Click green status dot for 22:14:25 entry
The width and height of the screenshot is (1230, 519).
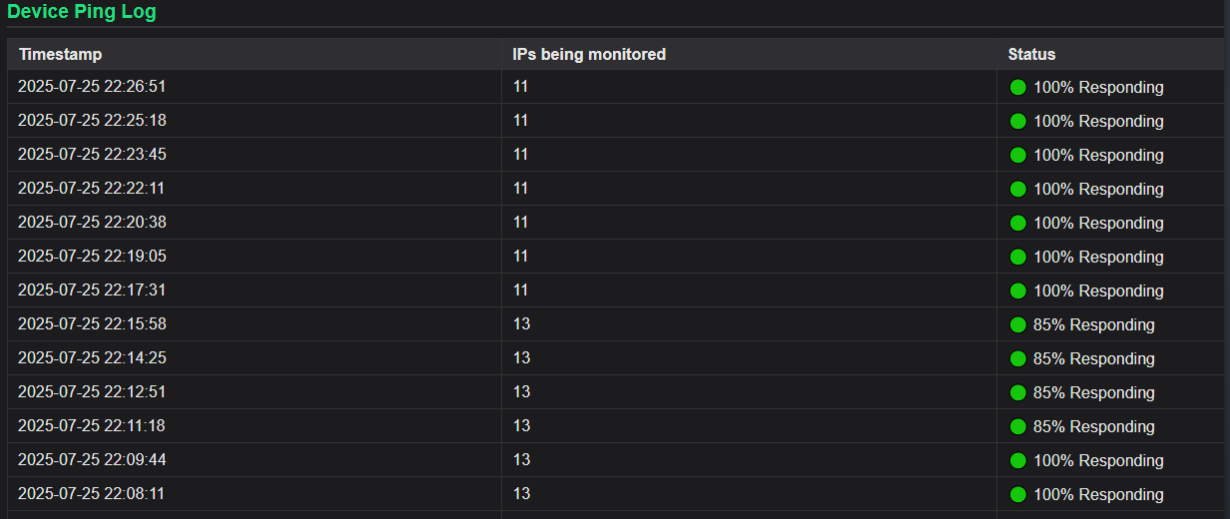point(1018,359)
